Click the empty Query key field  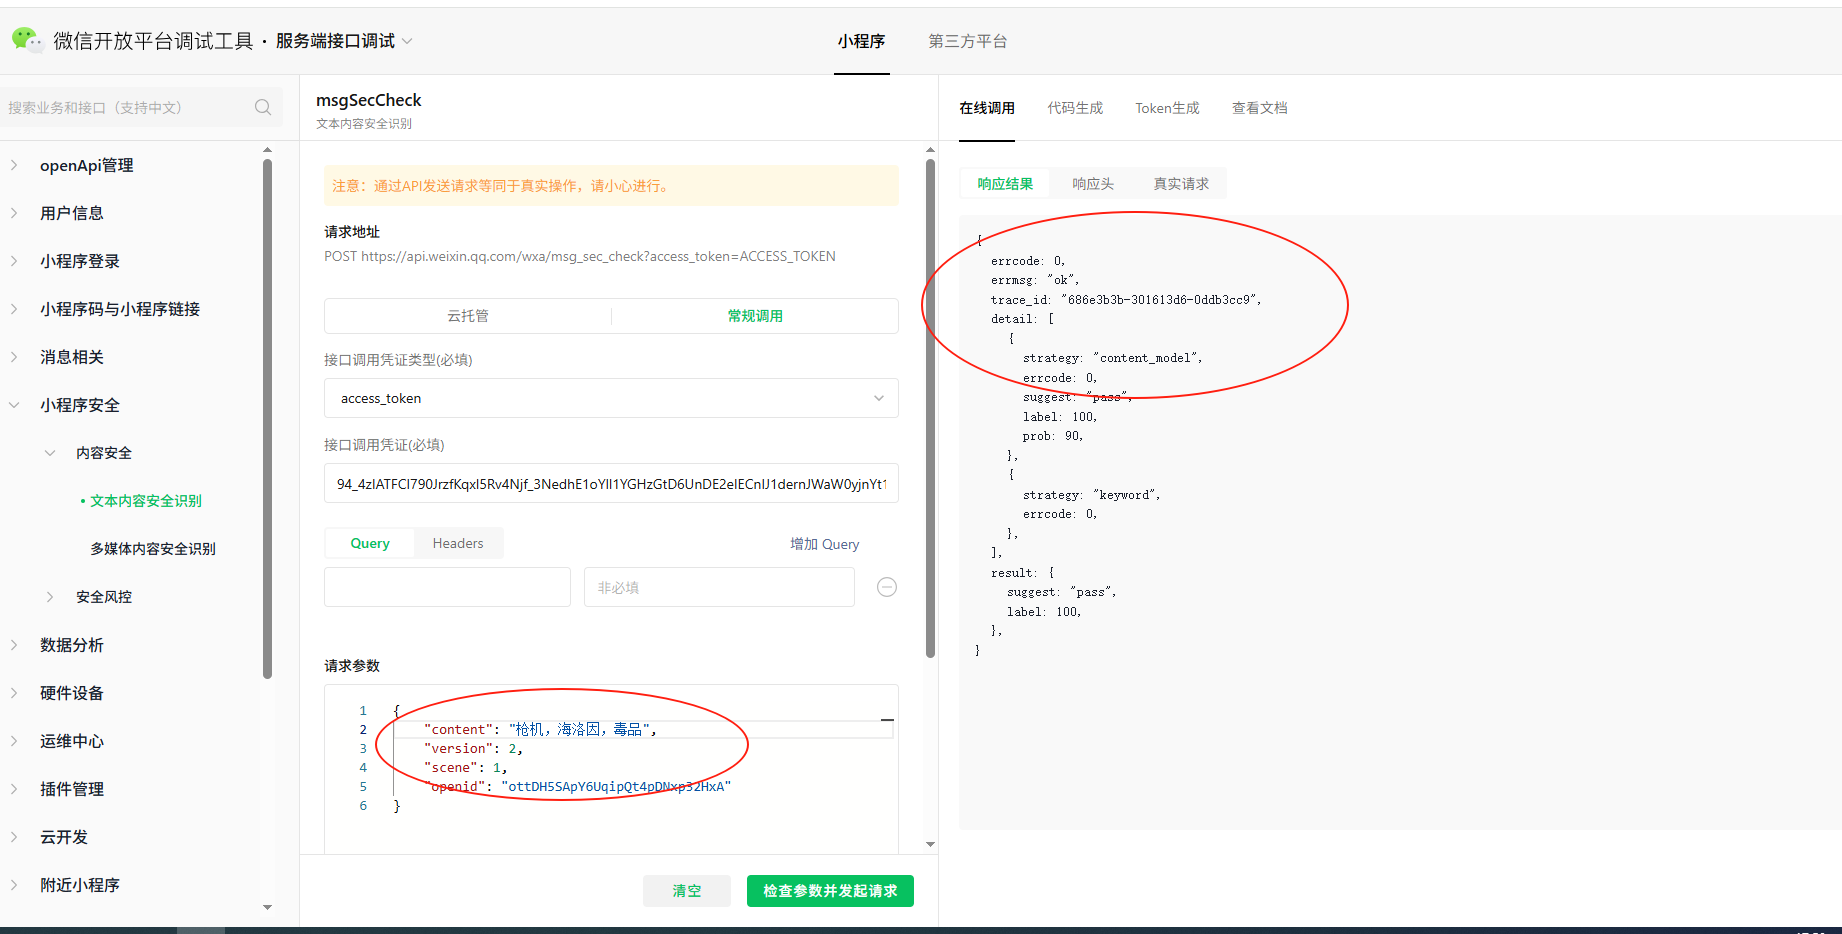447,587
